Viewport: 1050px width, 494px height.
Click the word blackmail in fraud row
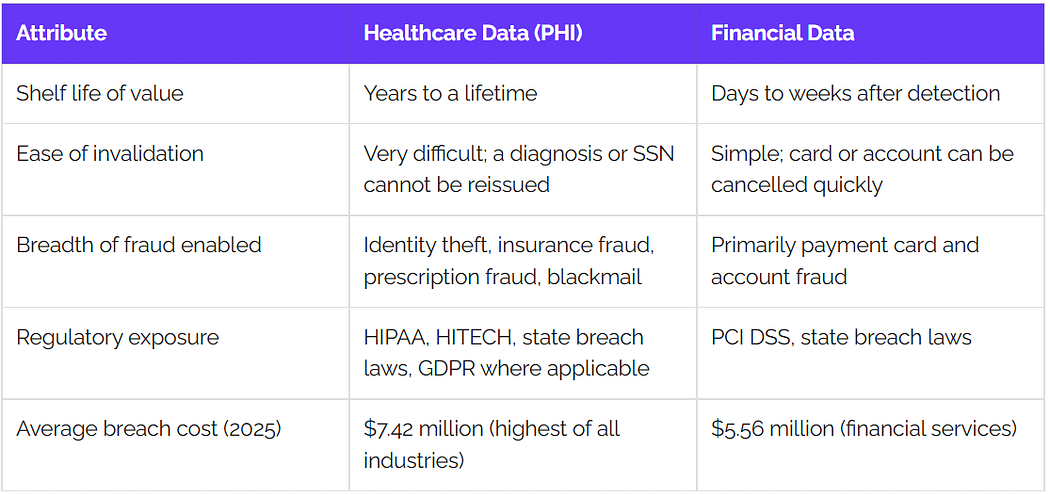[595, 276]
